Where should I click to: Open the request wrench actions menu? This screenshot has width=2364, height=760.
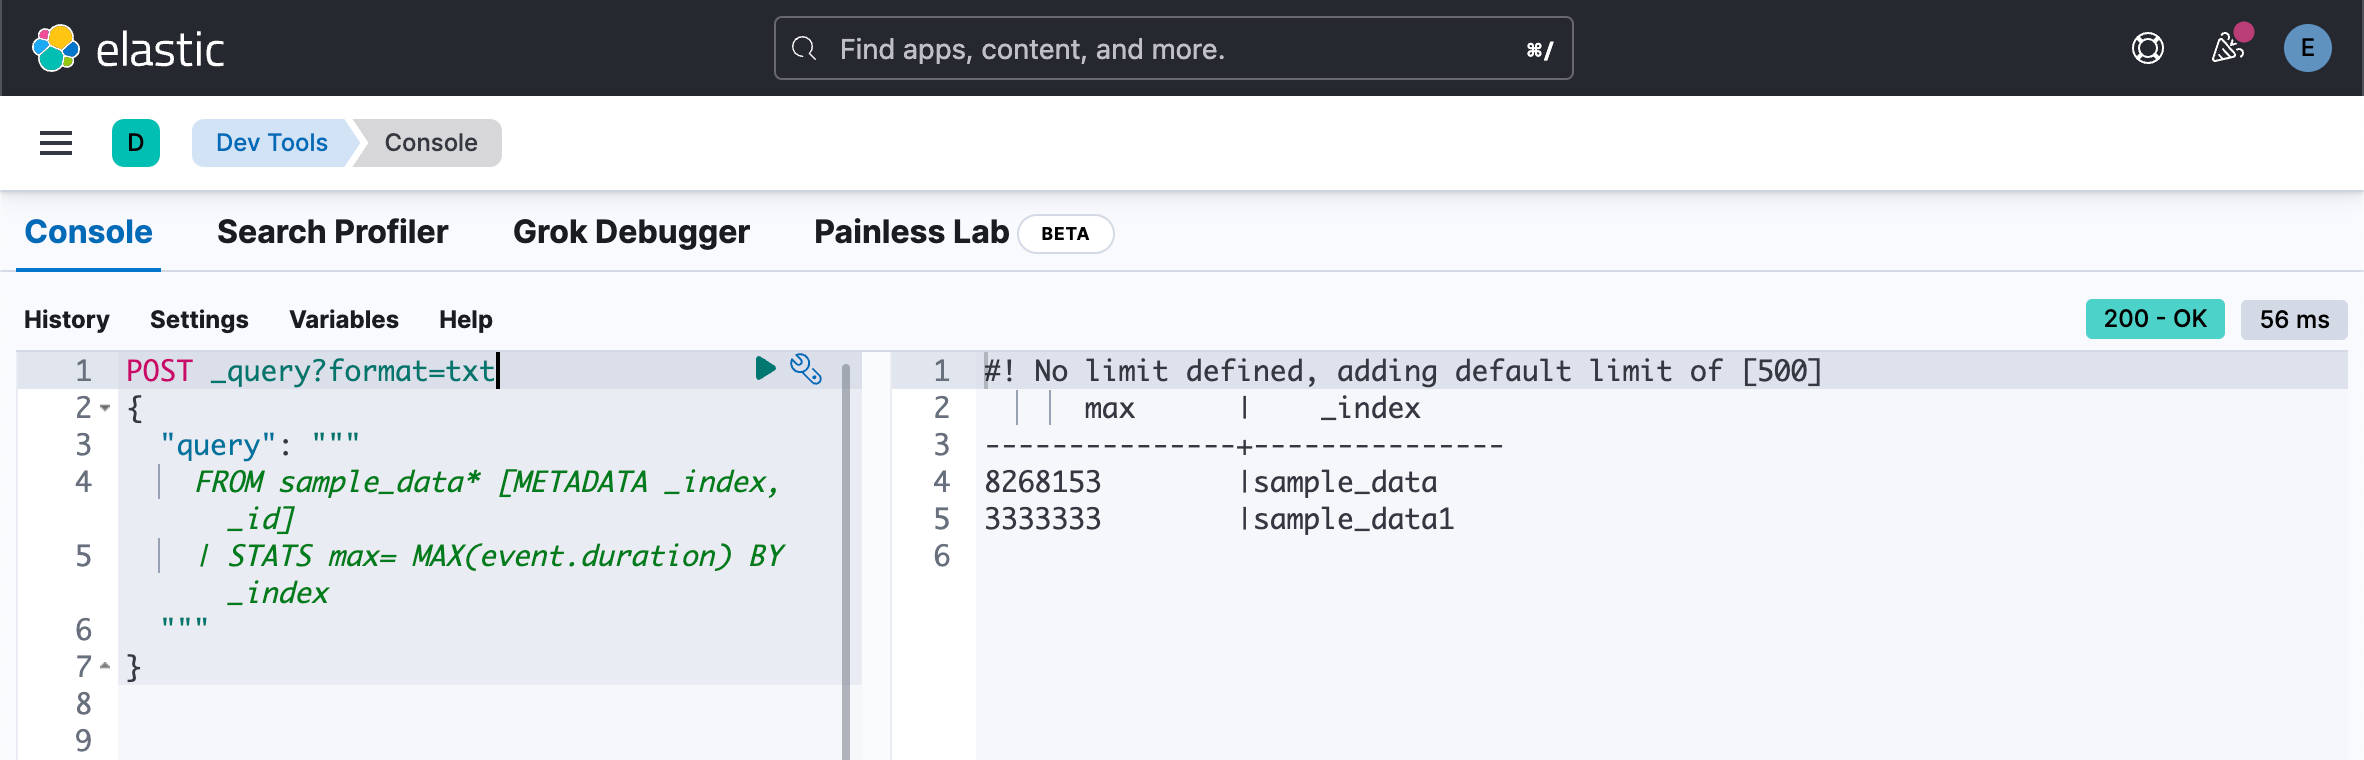806,369
